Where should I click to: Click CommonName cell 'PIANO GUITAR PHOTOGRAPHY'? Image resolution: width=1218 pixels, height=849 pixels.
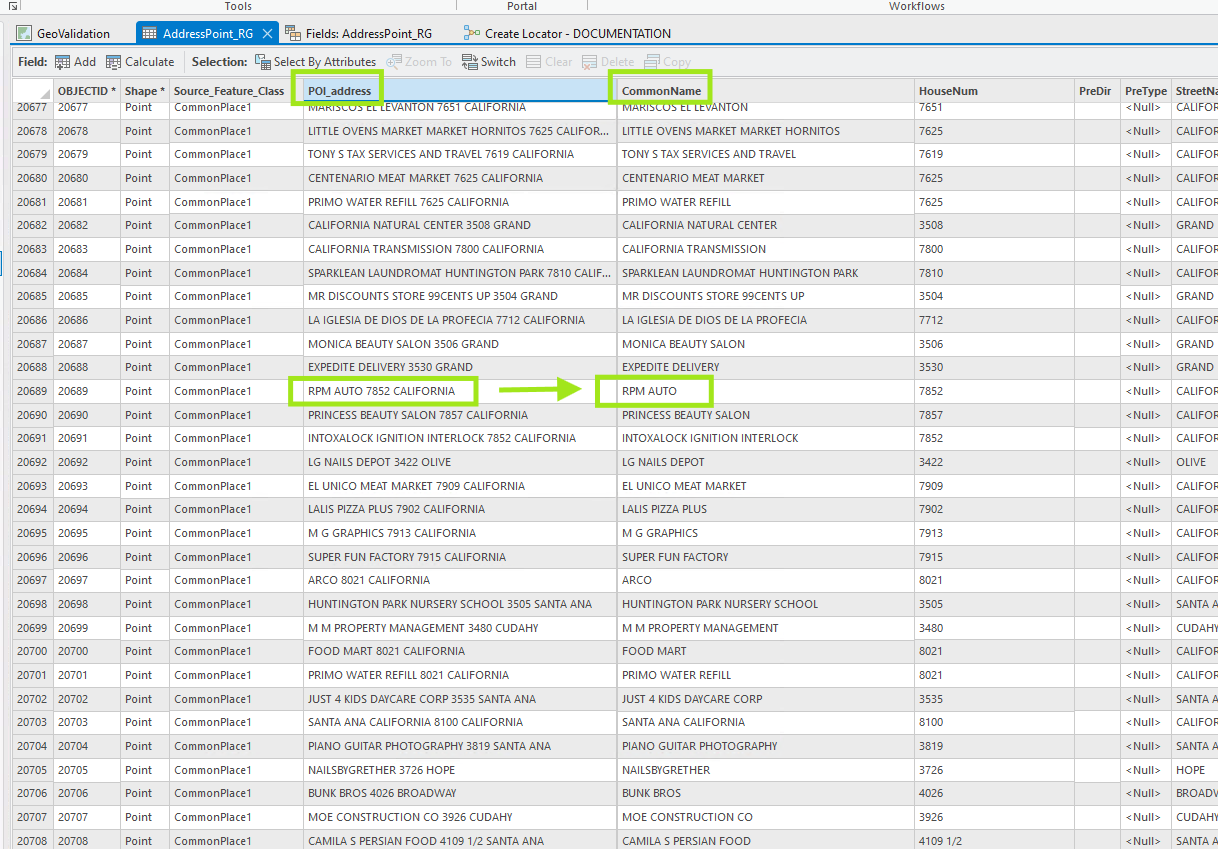tap(765, 746)
